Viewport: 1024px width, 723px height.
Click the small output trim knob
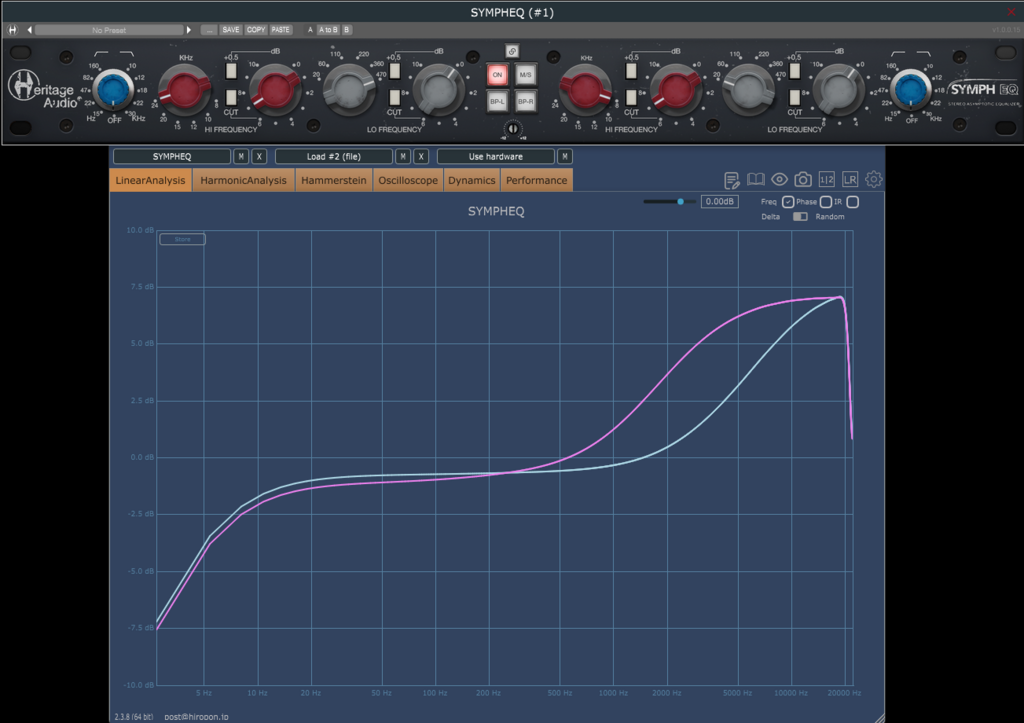click(x=513, y=129)
